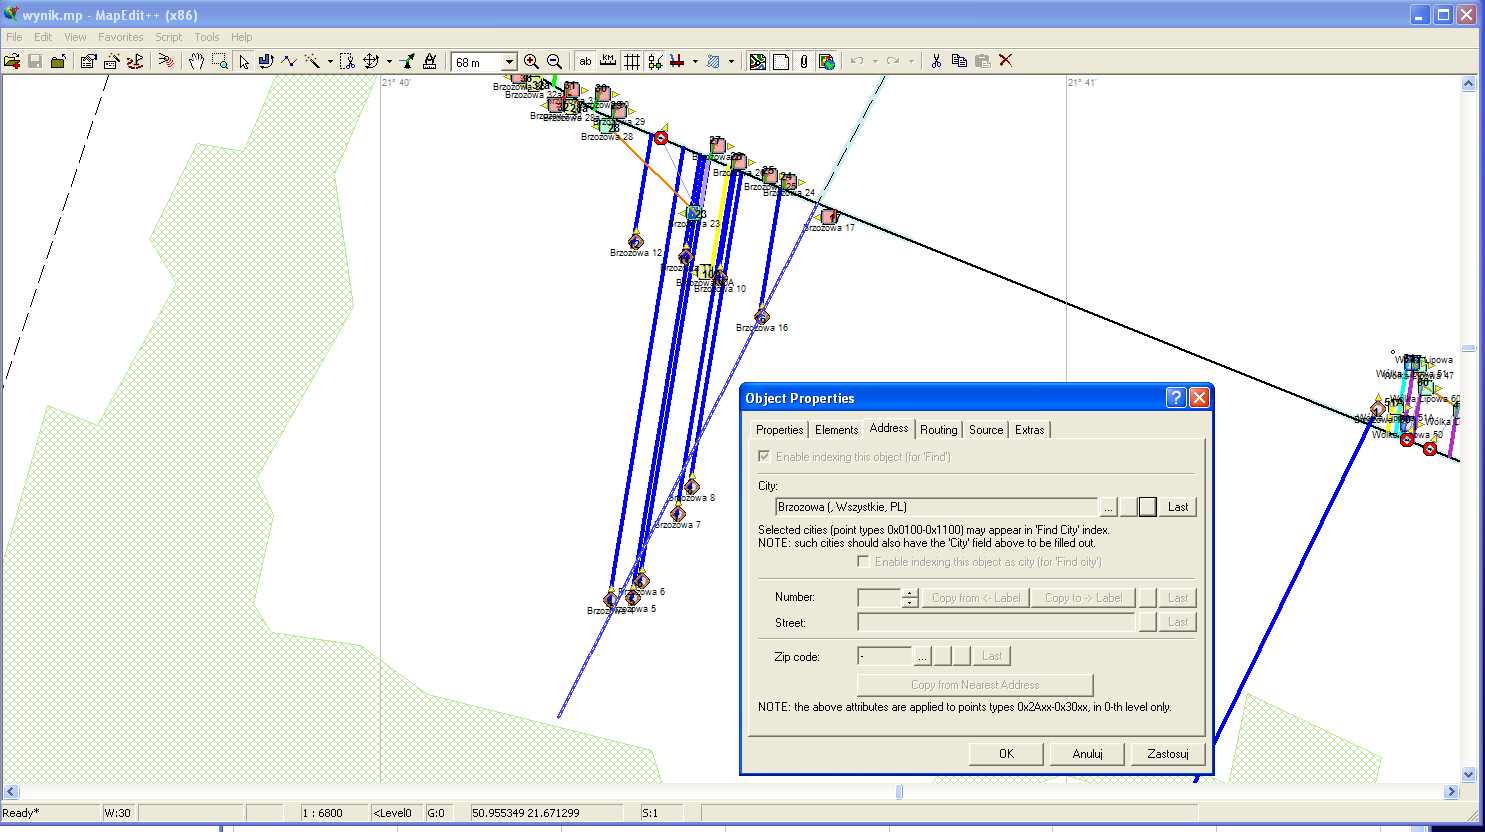
Task: Click the Anuluj button
Action: coord(1087,754)
